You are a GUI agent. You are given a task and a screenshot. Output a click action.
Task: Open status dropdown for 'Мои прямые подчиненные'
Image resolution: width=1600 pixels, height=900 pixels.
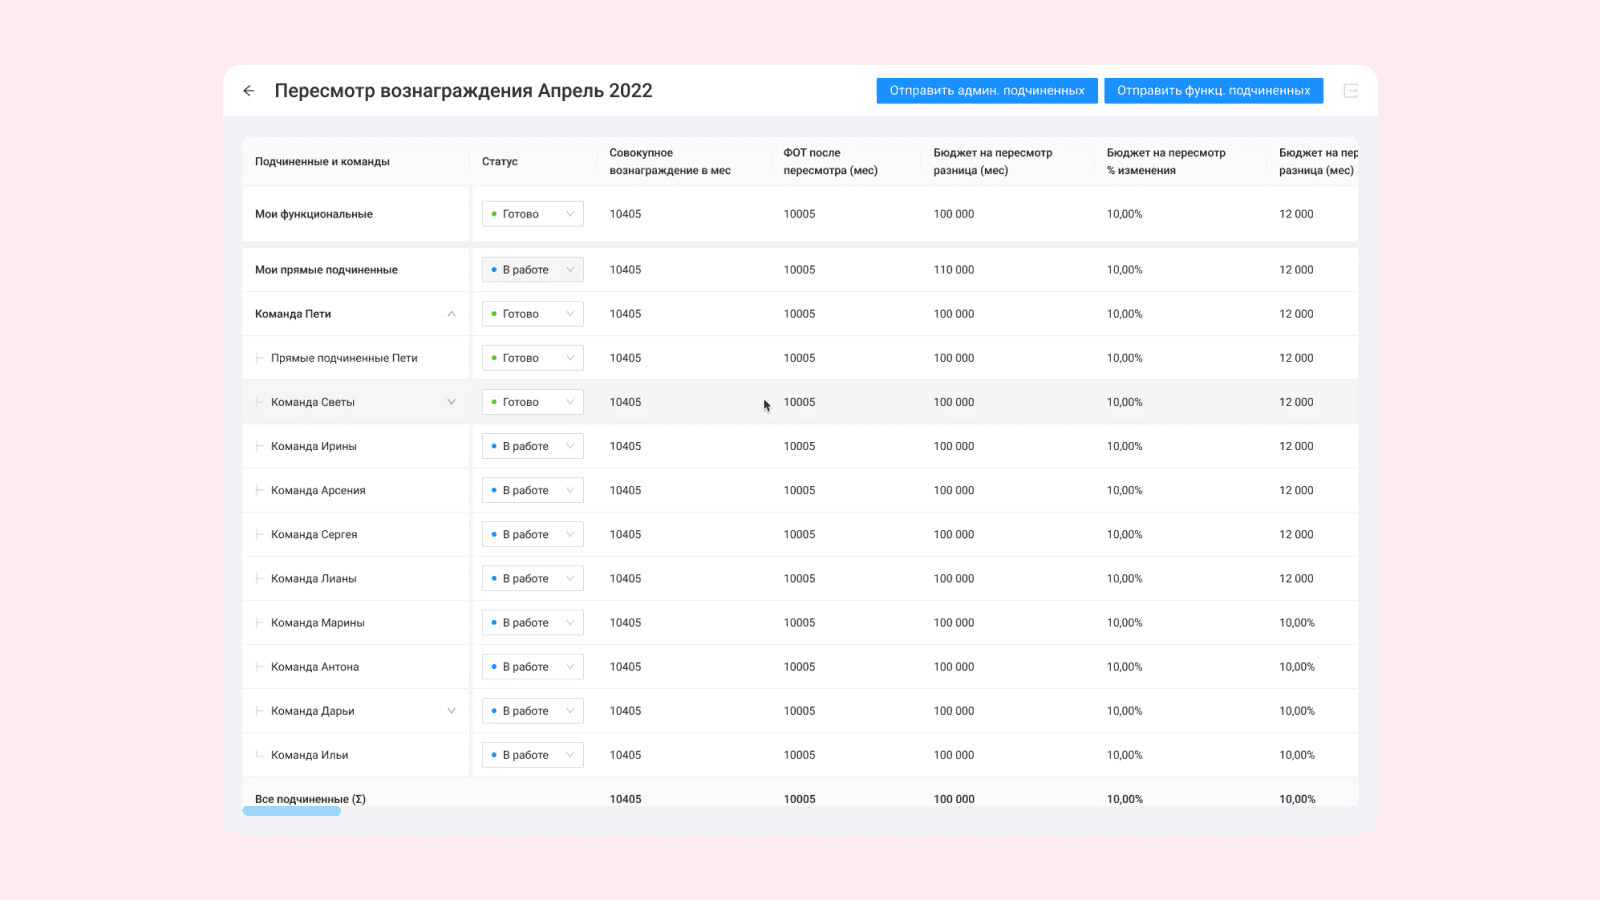point(532,270)
